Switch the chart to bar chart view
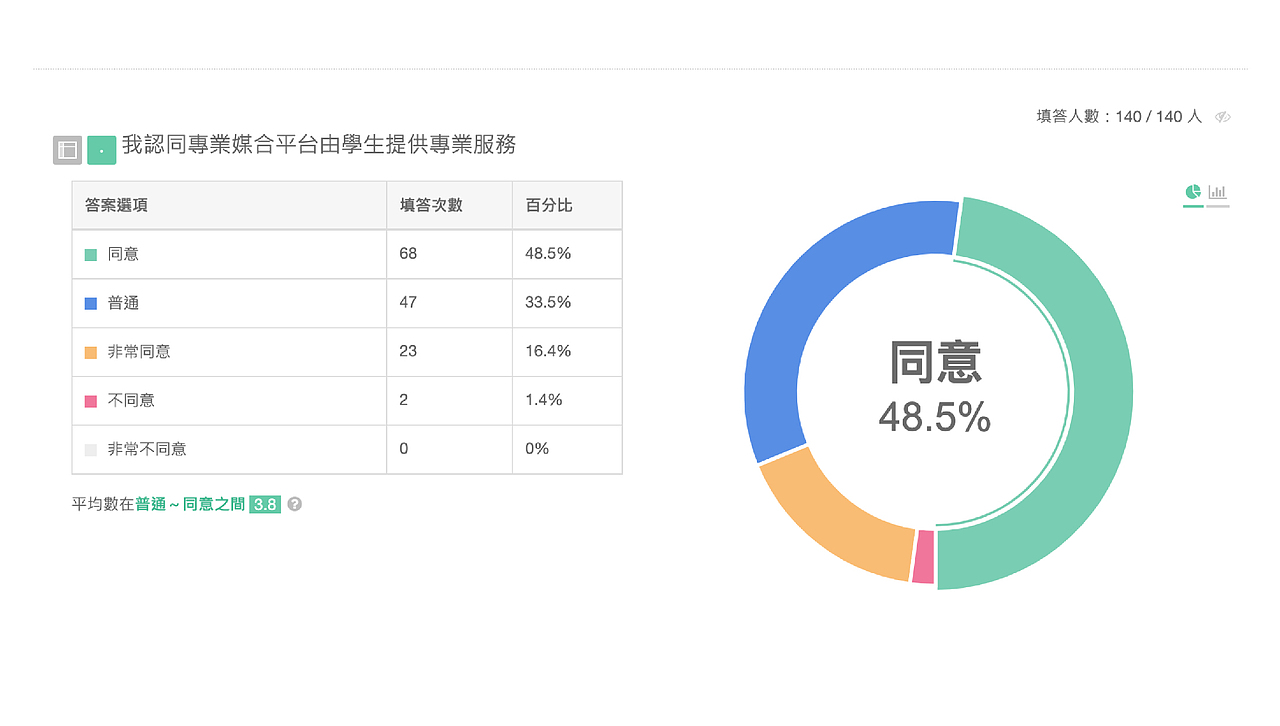The image size is (1280, 726). tap(1217, 192)
